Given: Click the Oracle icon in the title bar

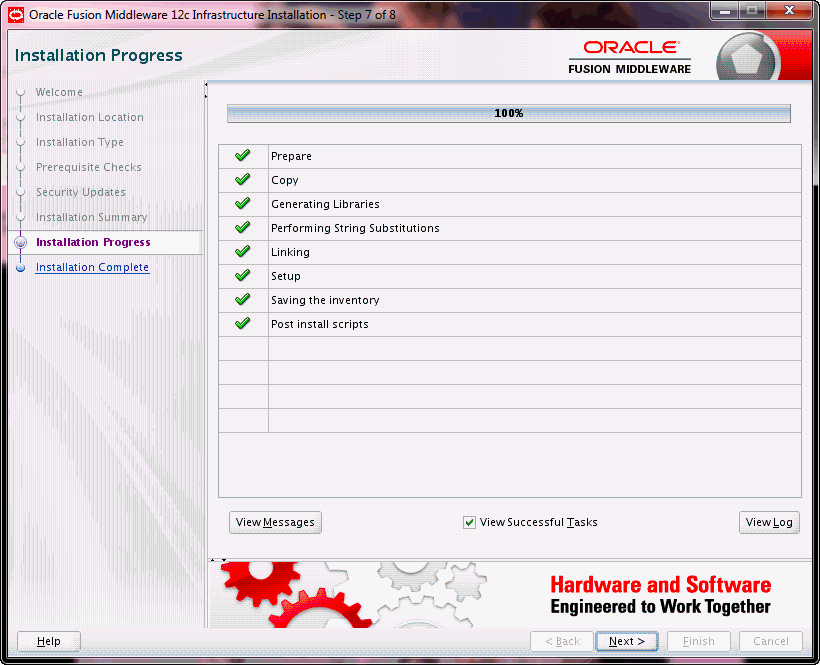Looking at the screenshot, I should (16, 15).
